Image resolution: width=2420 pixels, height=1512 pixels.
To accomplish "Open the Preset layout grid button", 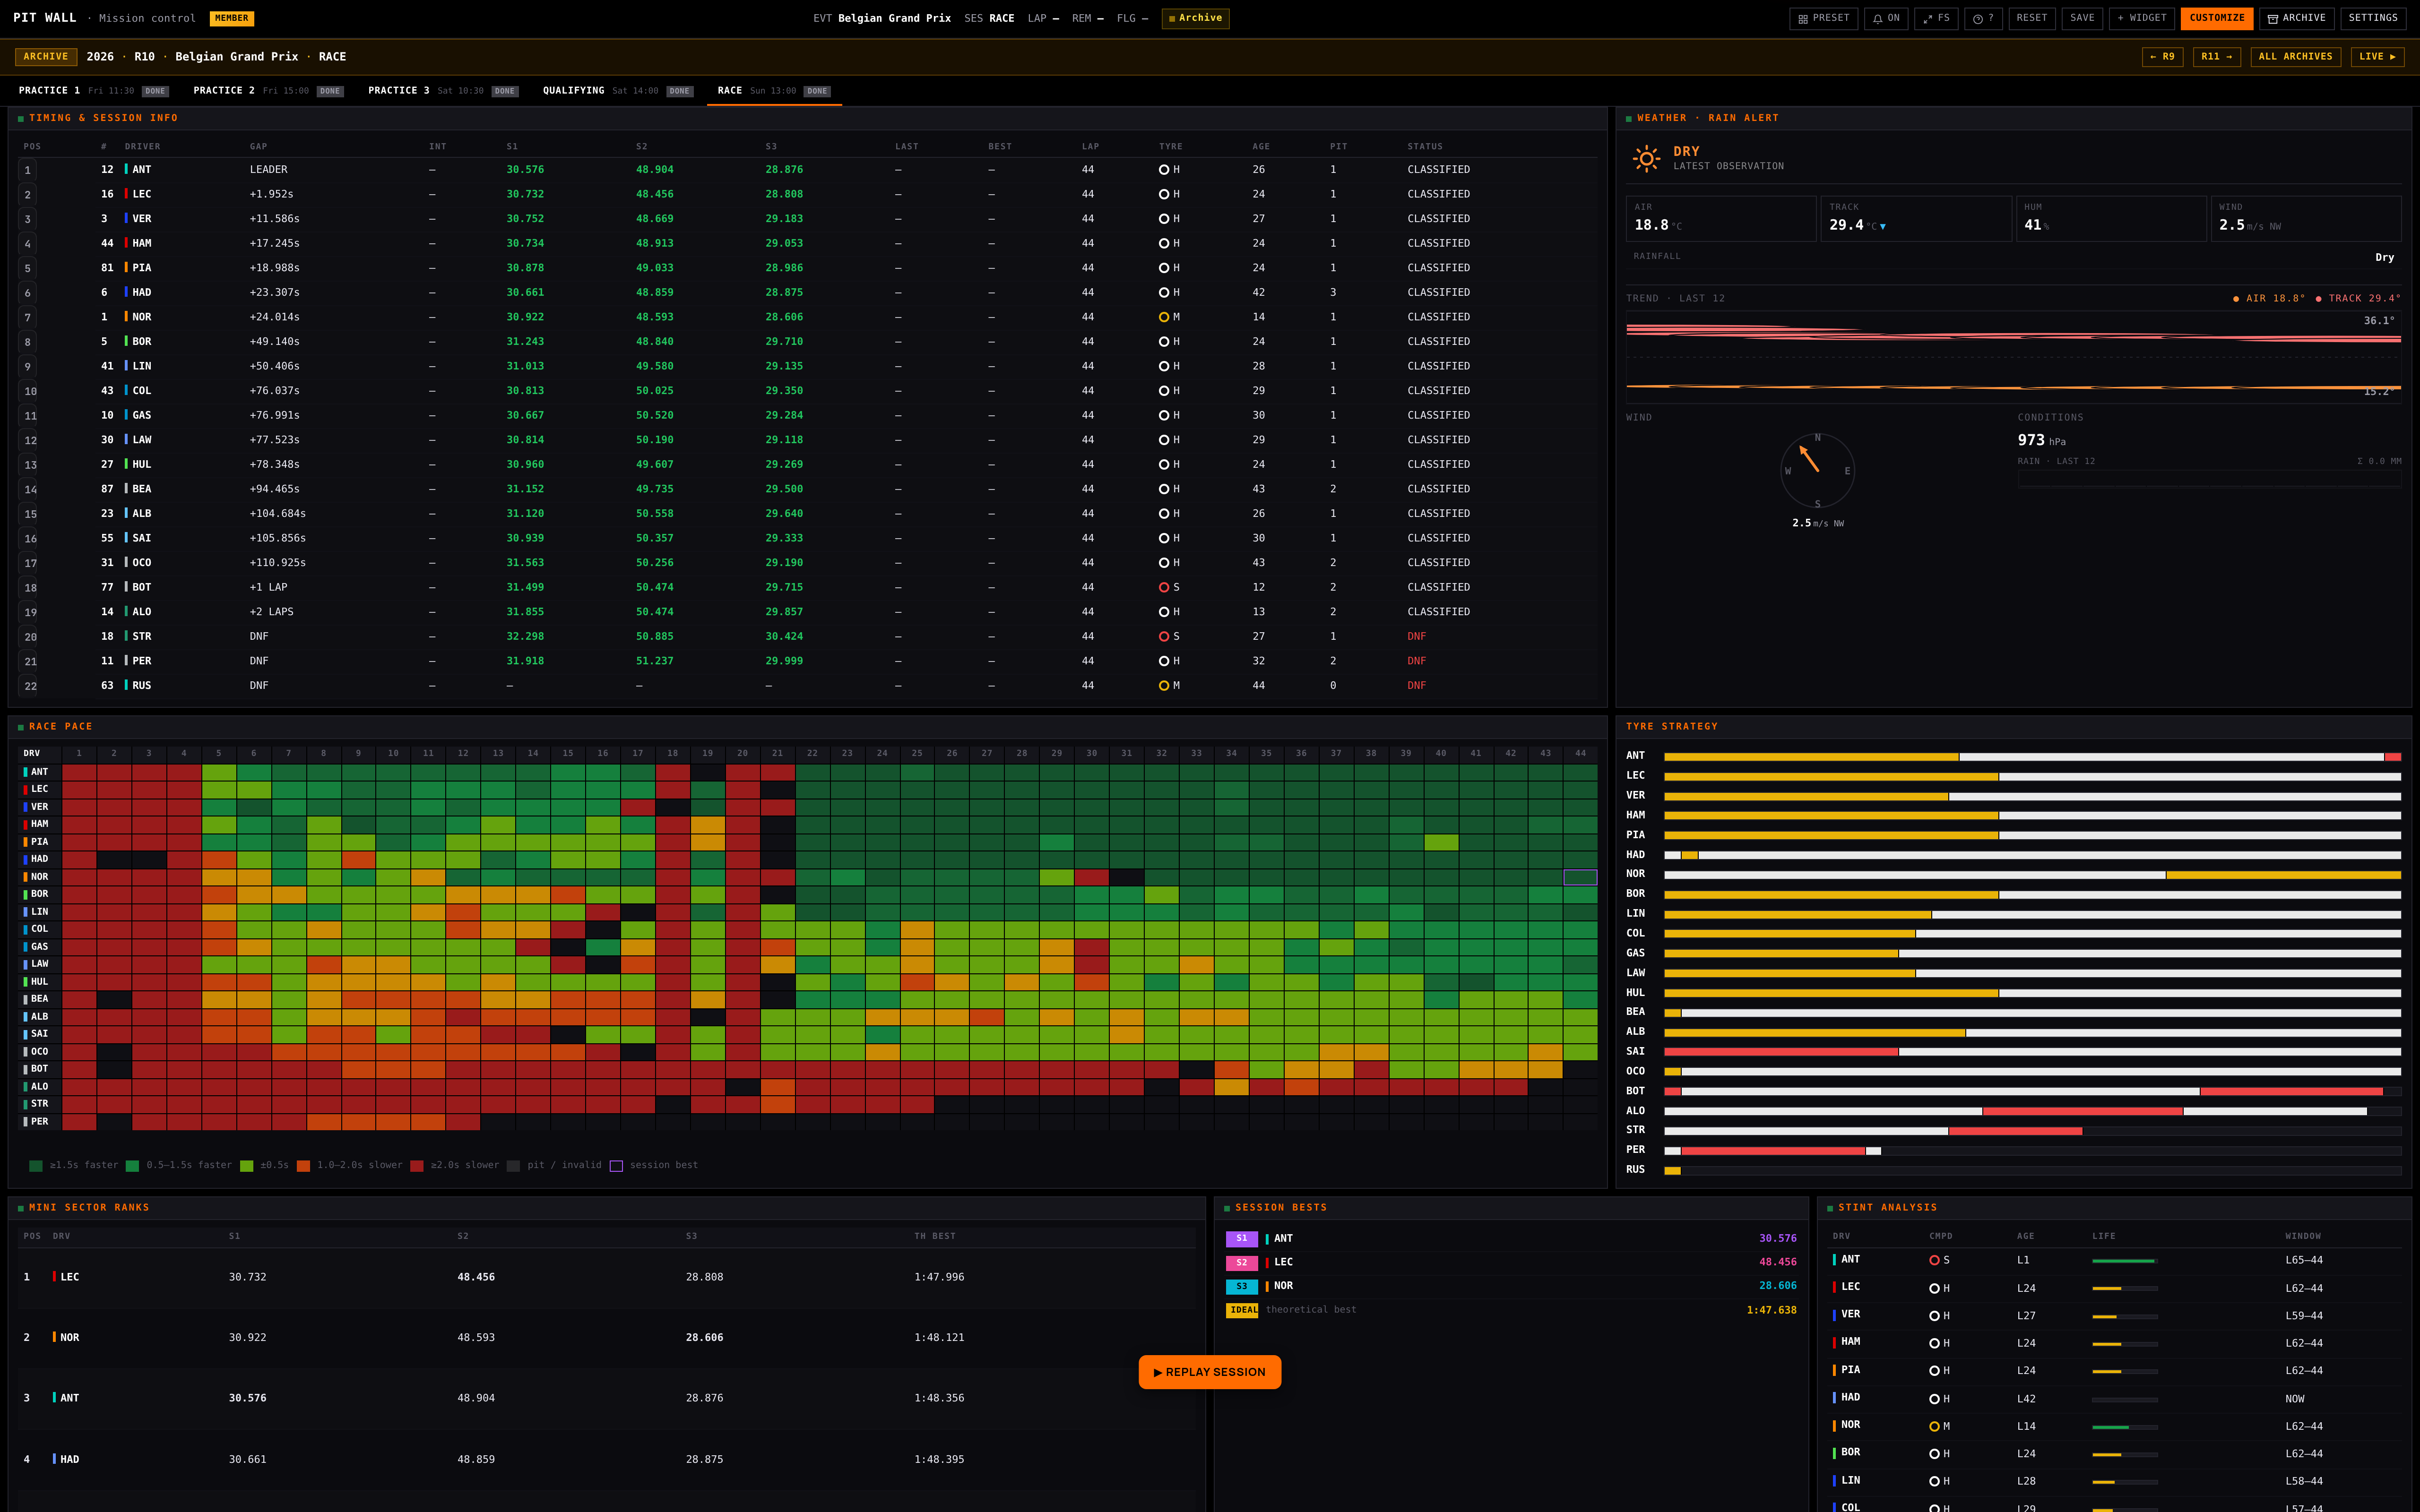I will point(1823,18).
